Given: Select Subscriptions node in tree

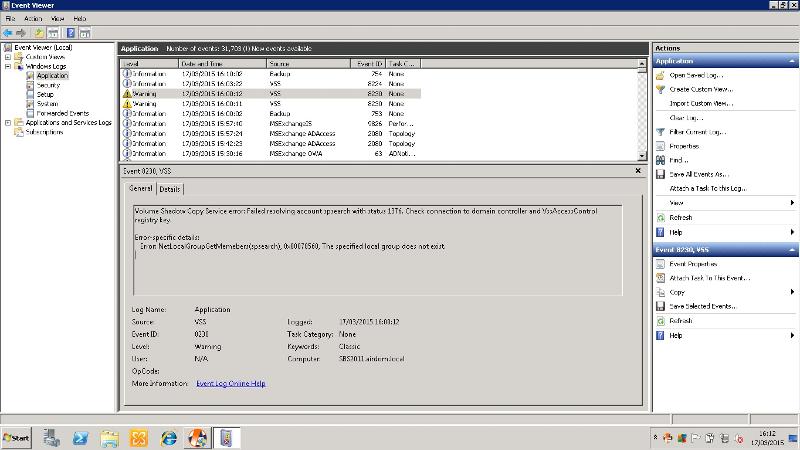Looking at the screenshot, I should coord(44,132).
